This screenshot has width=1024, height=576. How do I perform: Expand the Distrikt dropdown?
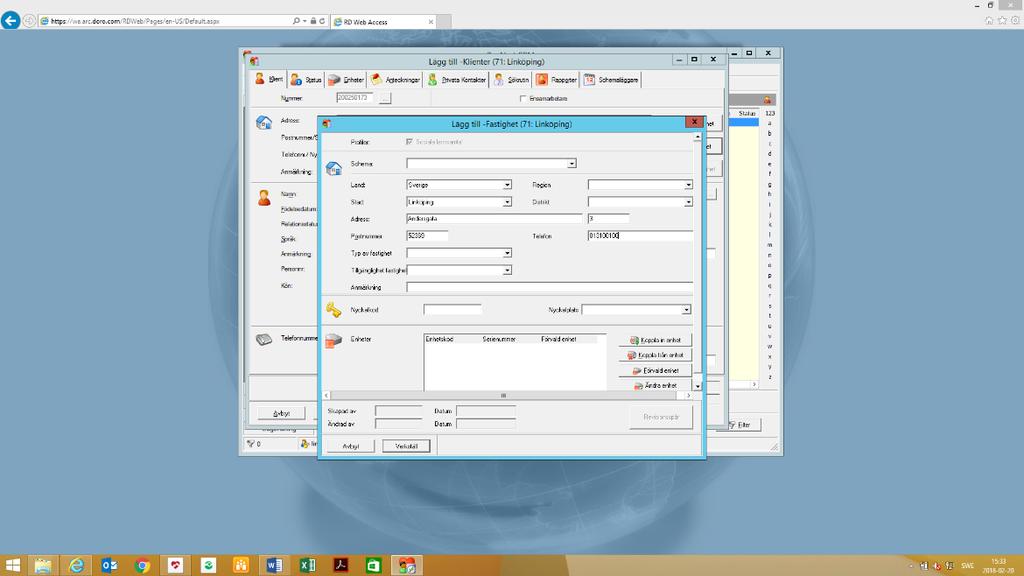tap(688, 202)
